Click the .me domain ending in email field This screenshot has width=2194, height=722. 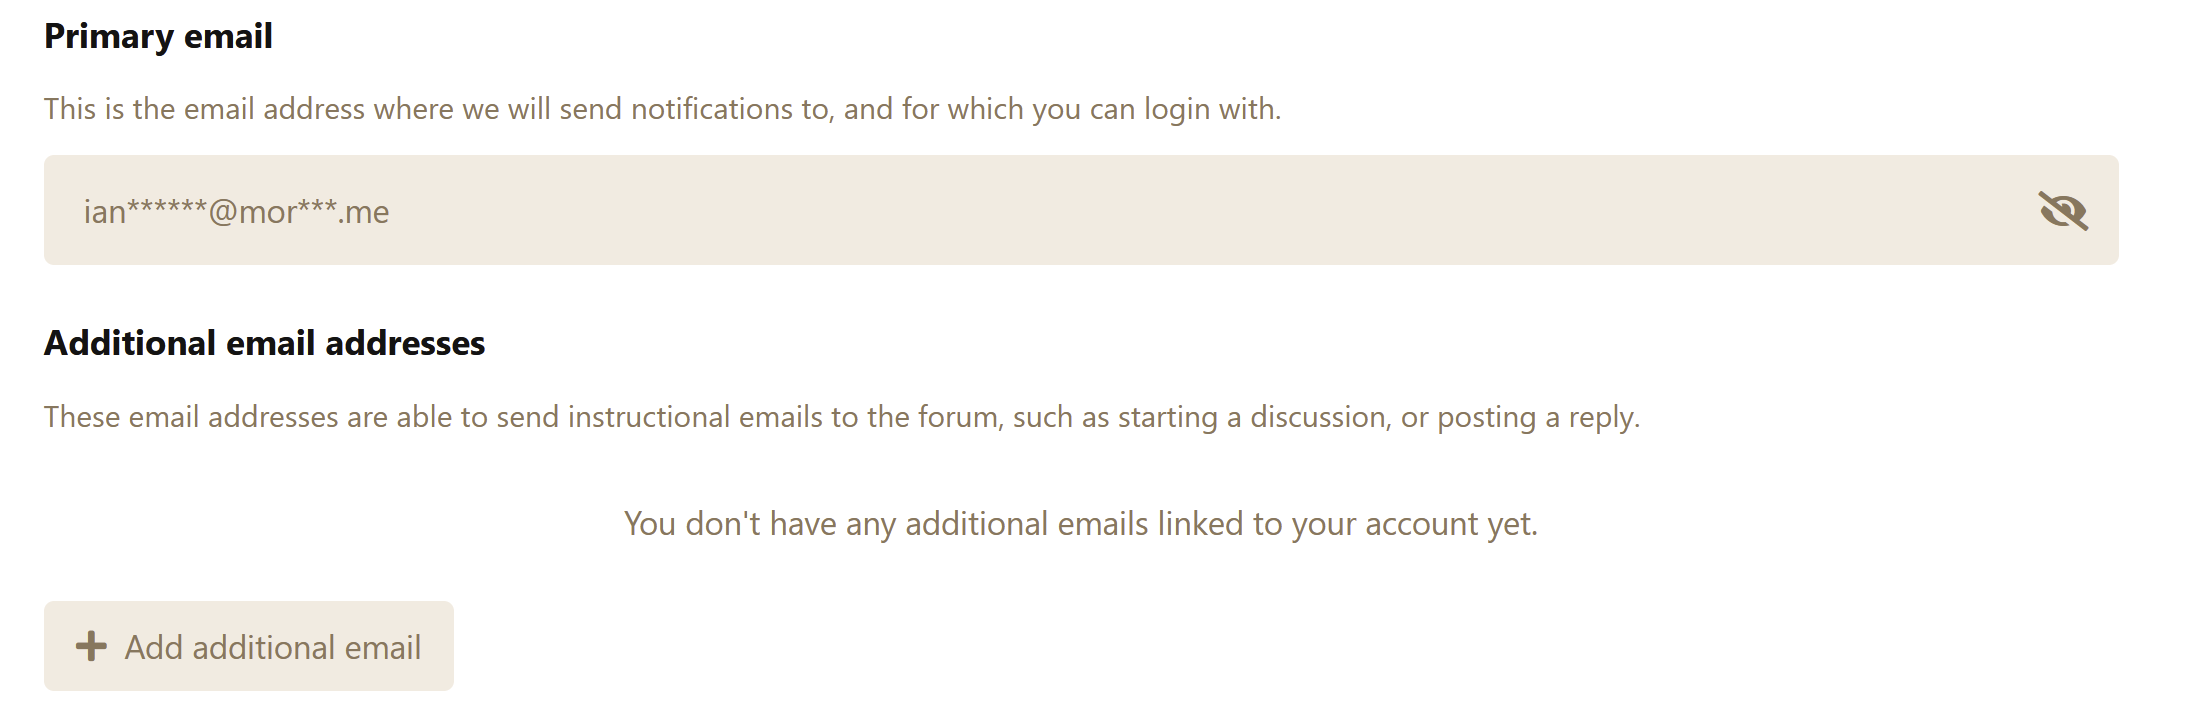[x=364, y=213]
